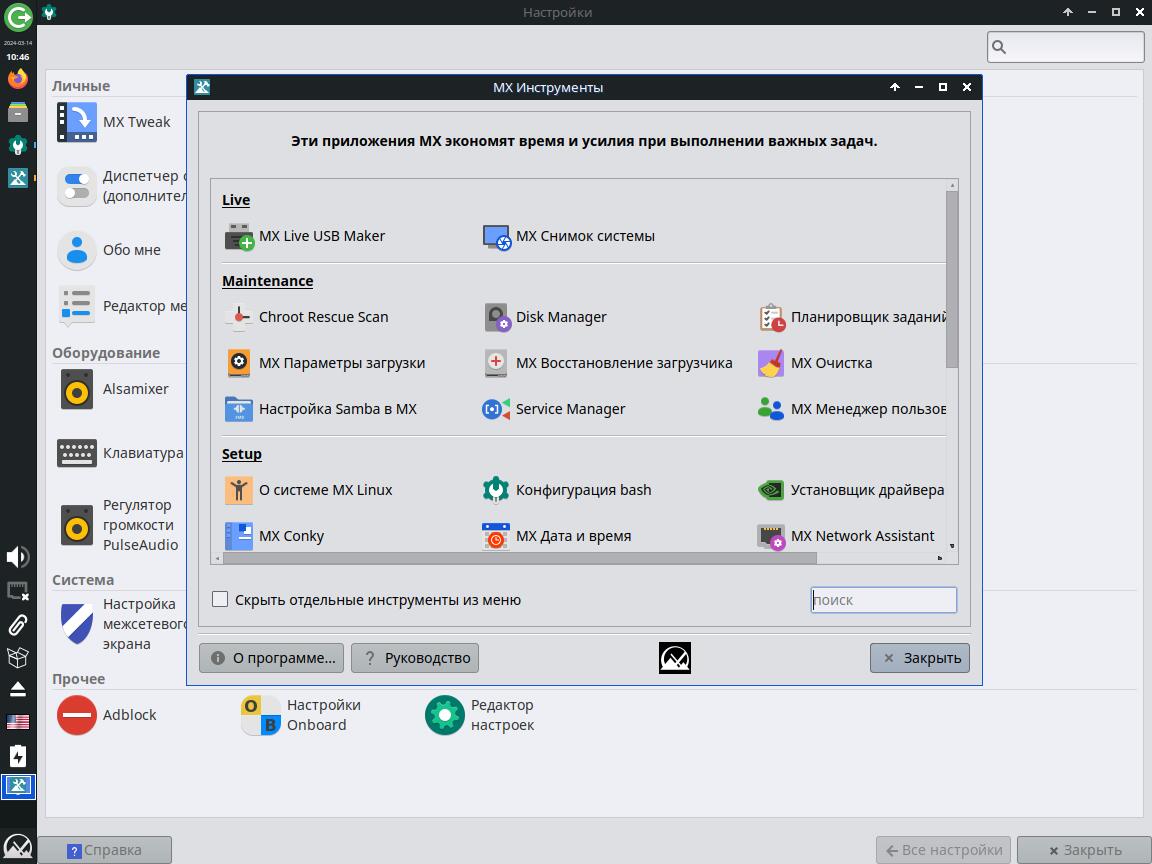Open the MX start menu logo
The width and height of the screenshot is (1152, 864).
[x=18, y=847]
